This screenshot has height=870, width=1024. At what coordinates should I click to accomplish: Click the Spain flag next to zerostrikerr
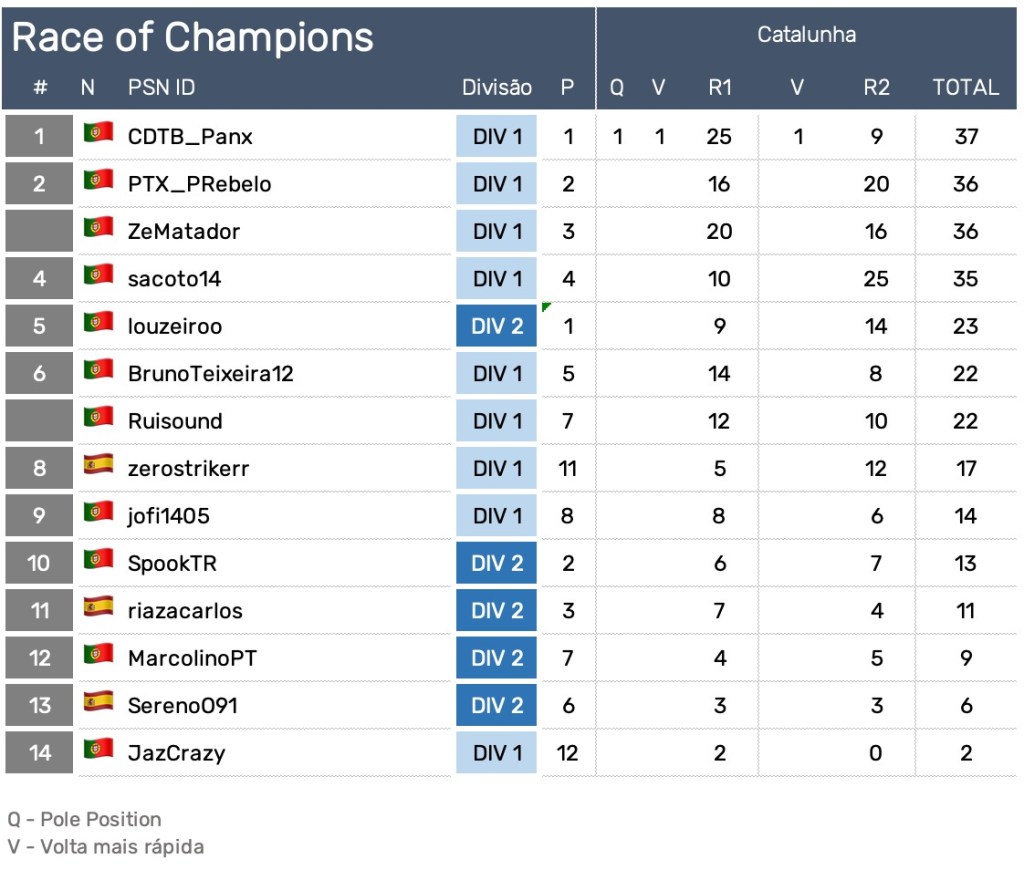98,464
